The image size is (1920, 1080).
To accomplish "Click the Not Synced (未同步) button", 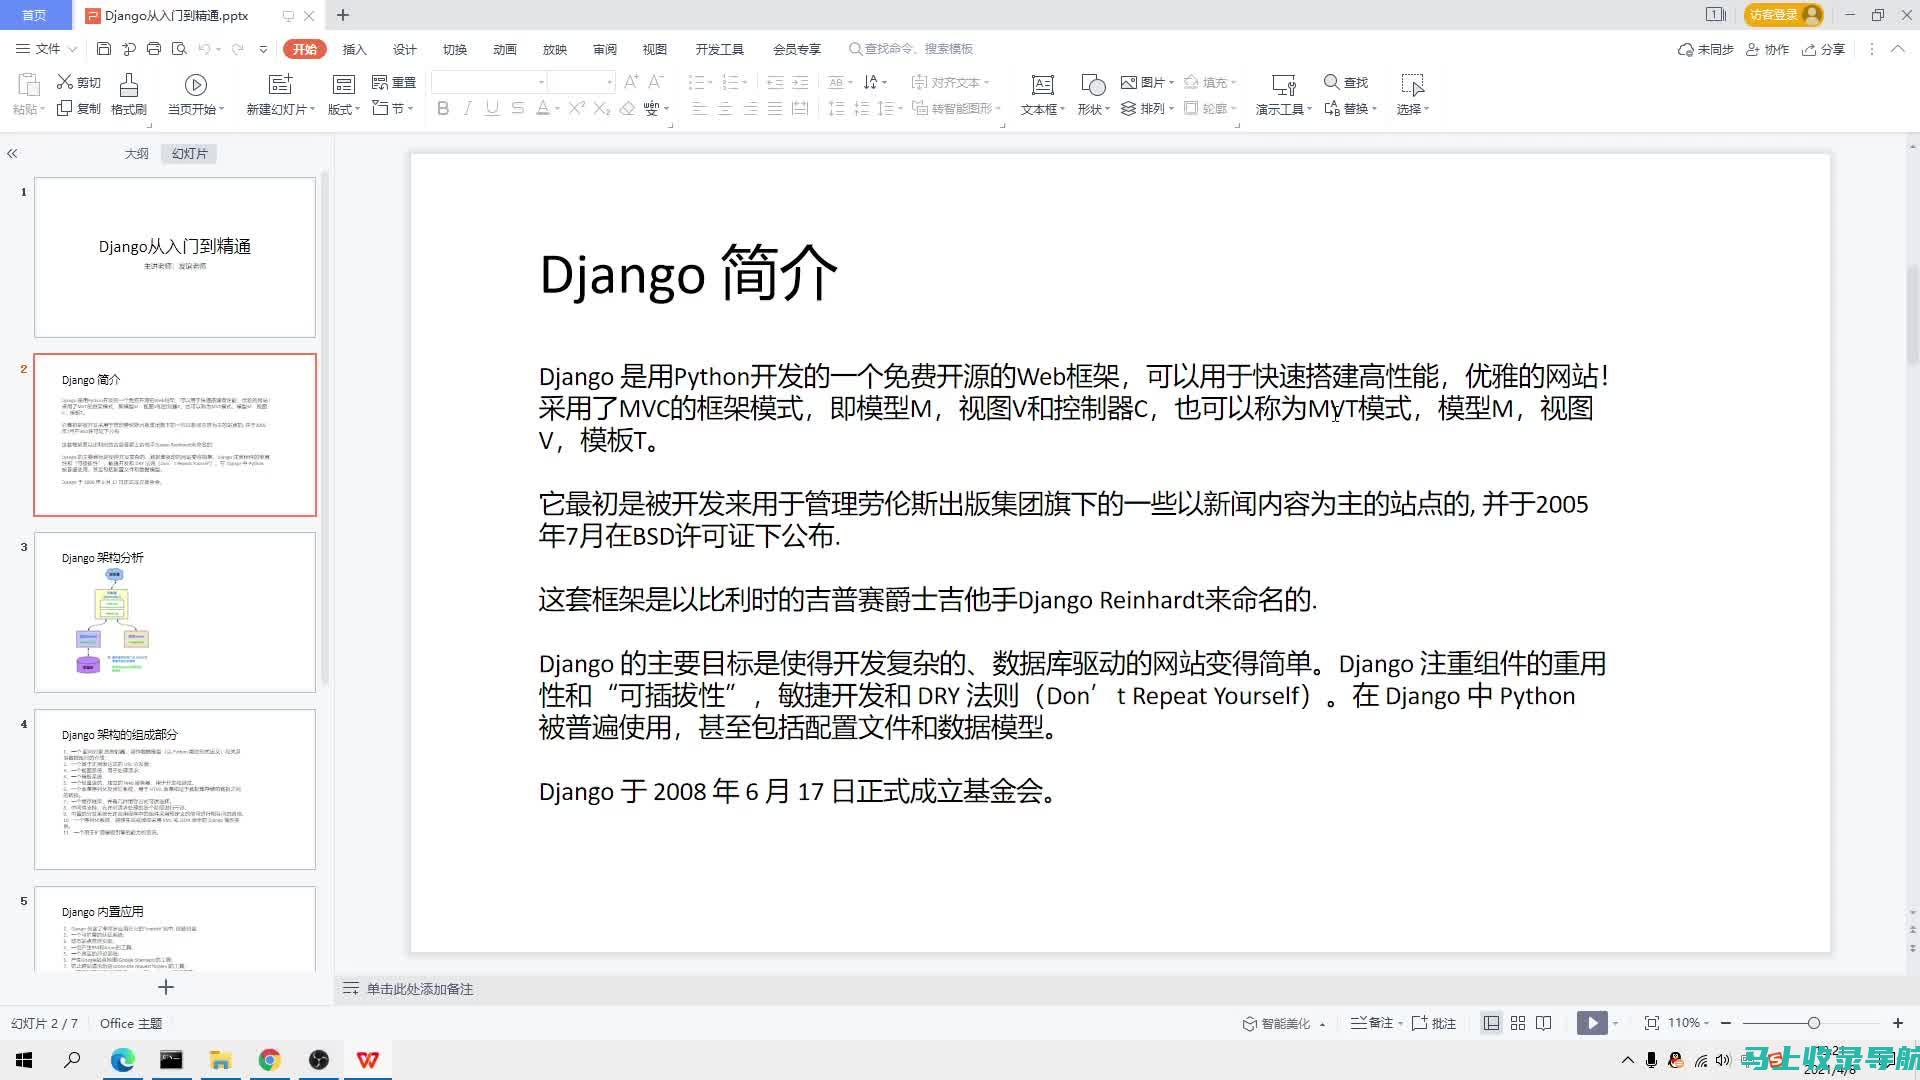I will click(x=1705, y=49).
